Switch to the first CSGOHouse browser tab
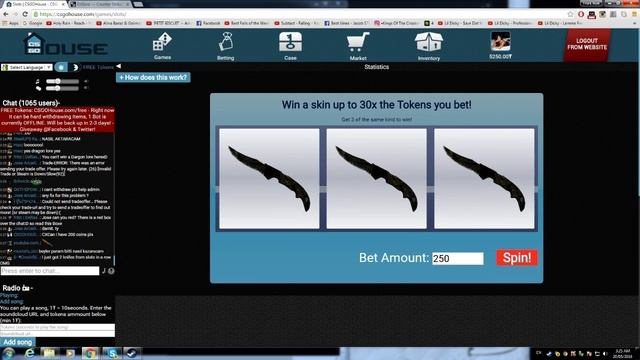 tap(35, 4)
